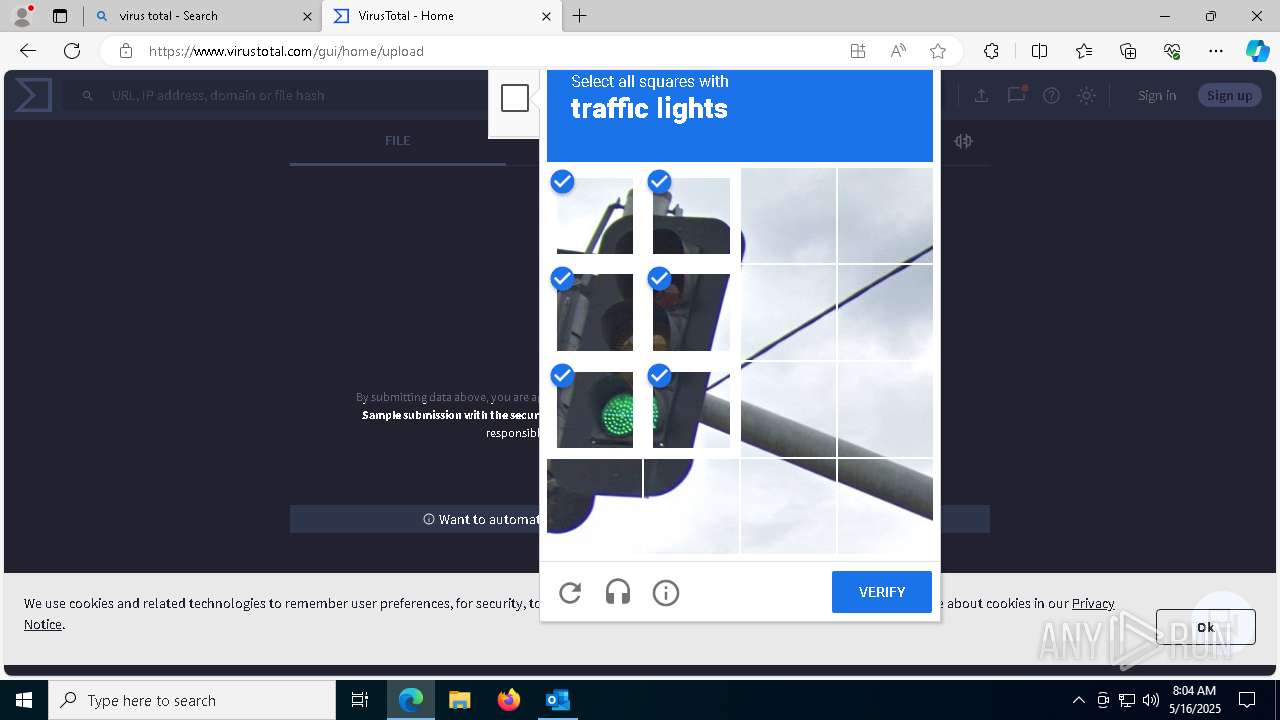The height and width of the screenshot is (720, 1280).
Task: Open the Extensions puzzle icon
Action: click(991, 51)
